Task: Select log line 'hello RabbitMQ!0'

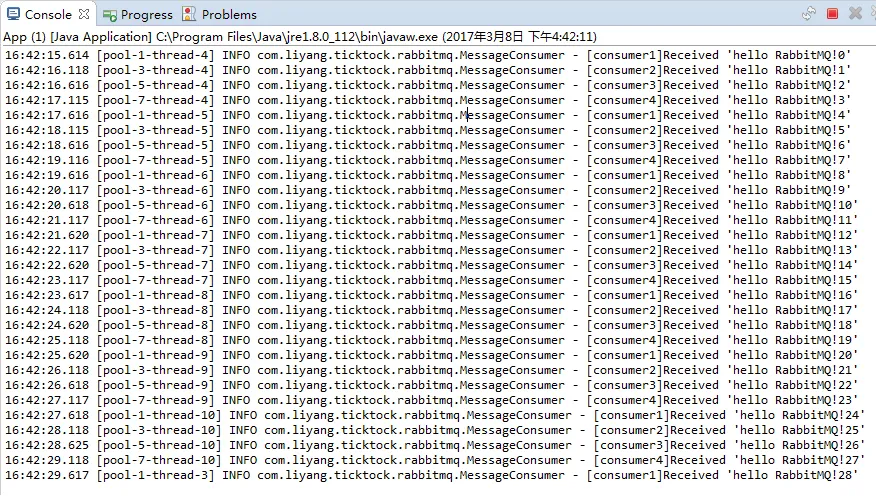Action: (428, 55)
